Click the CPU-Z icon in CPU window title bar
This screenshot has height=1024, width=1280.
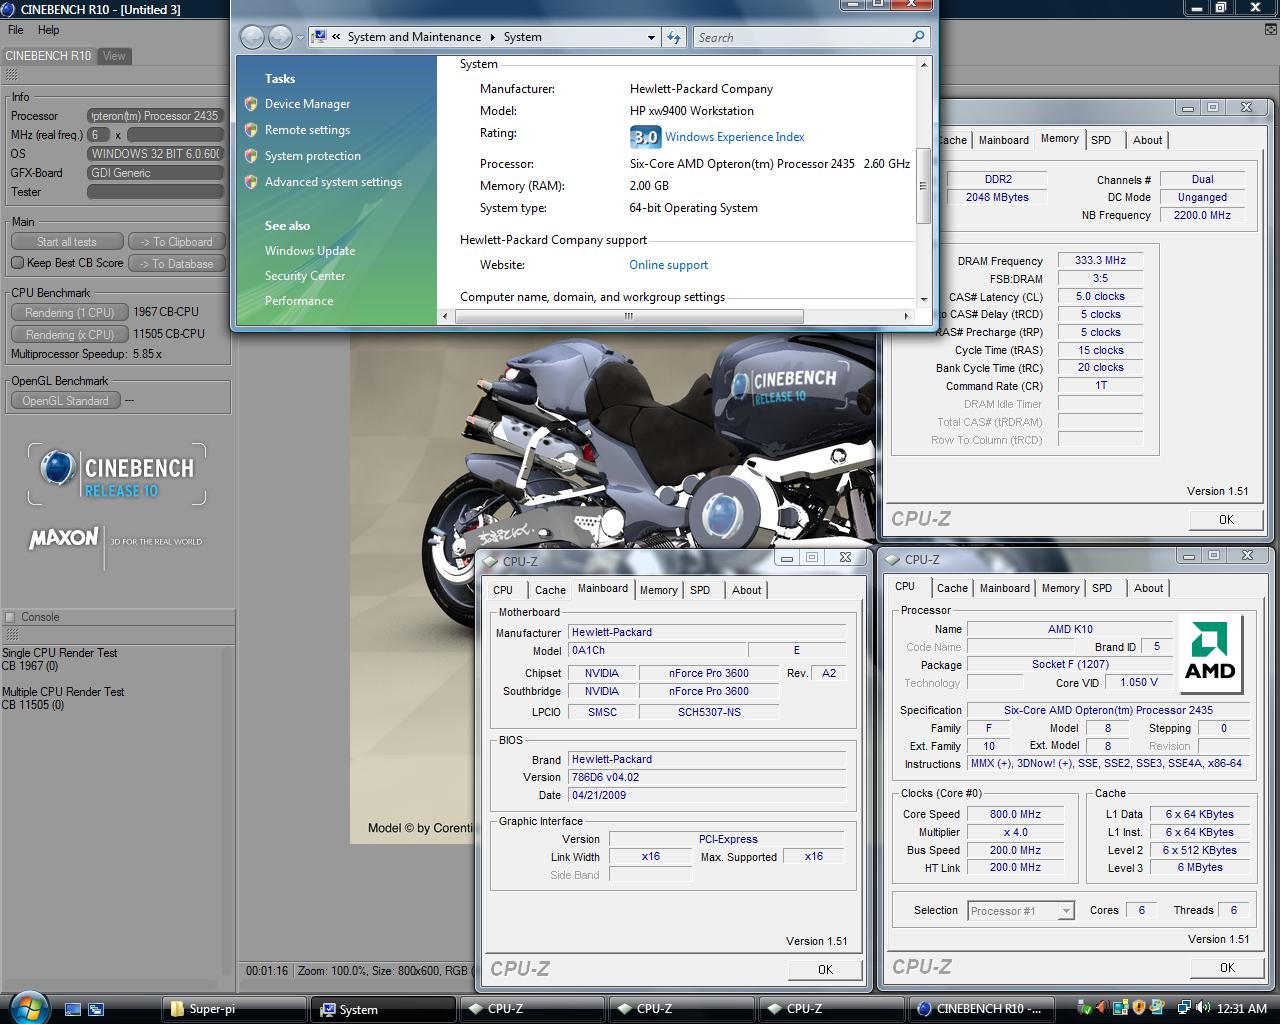click(x=893, y=560)
